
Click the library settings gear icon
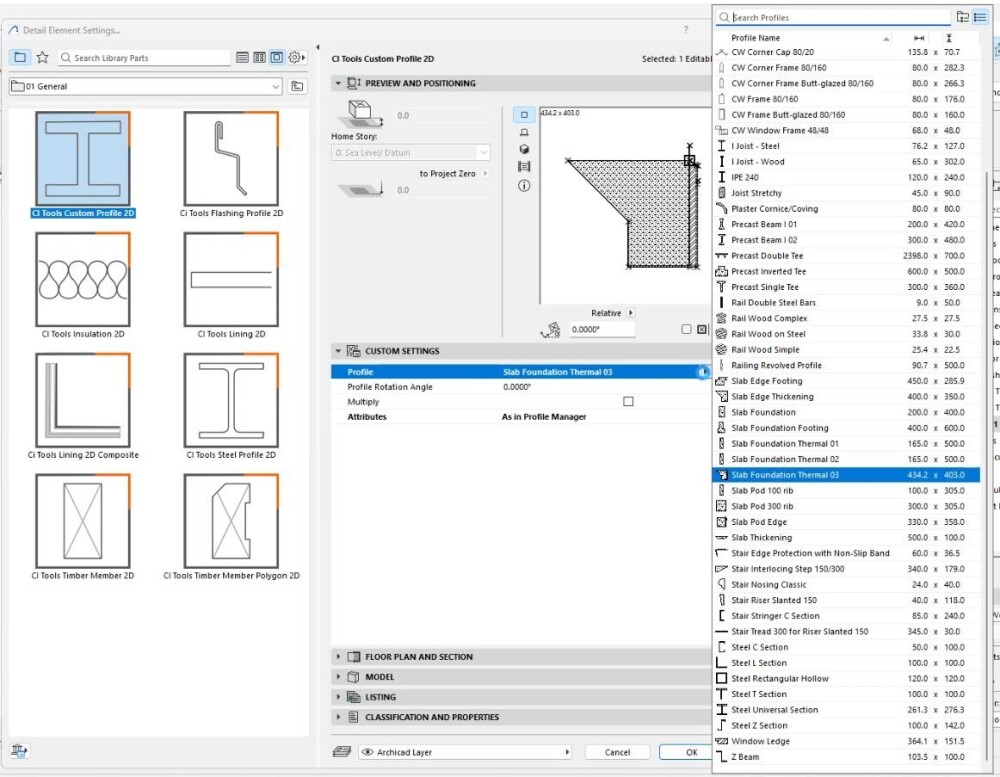296,58
